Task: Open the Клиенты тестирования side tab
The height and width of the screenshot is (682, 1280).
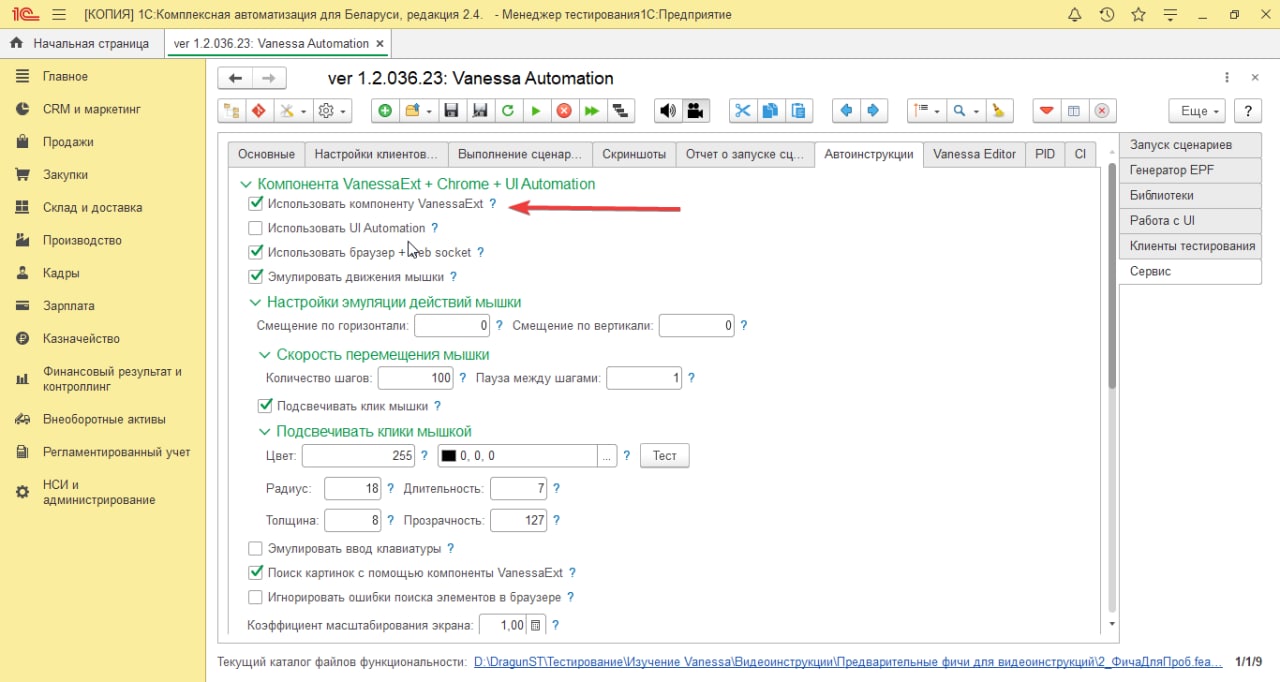Action: 1190,246
